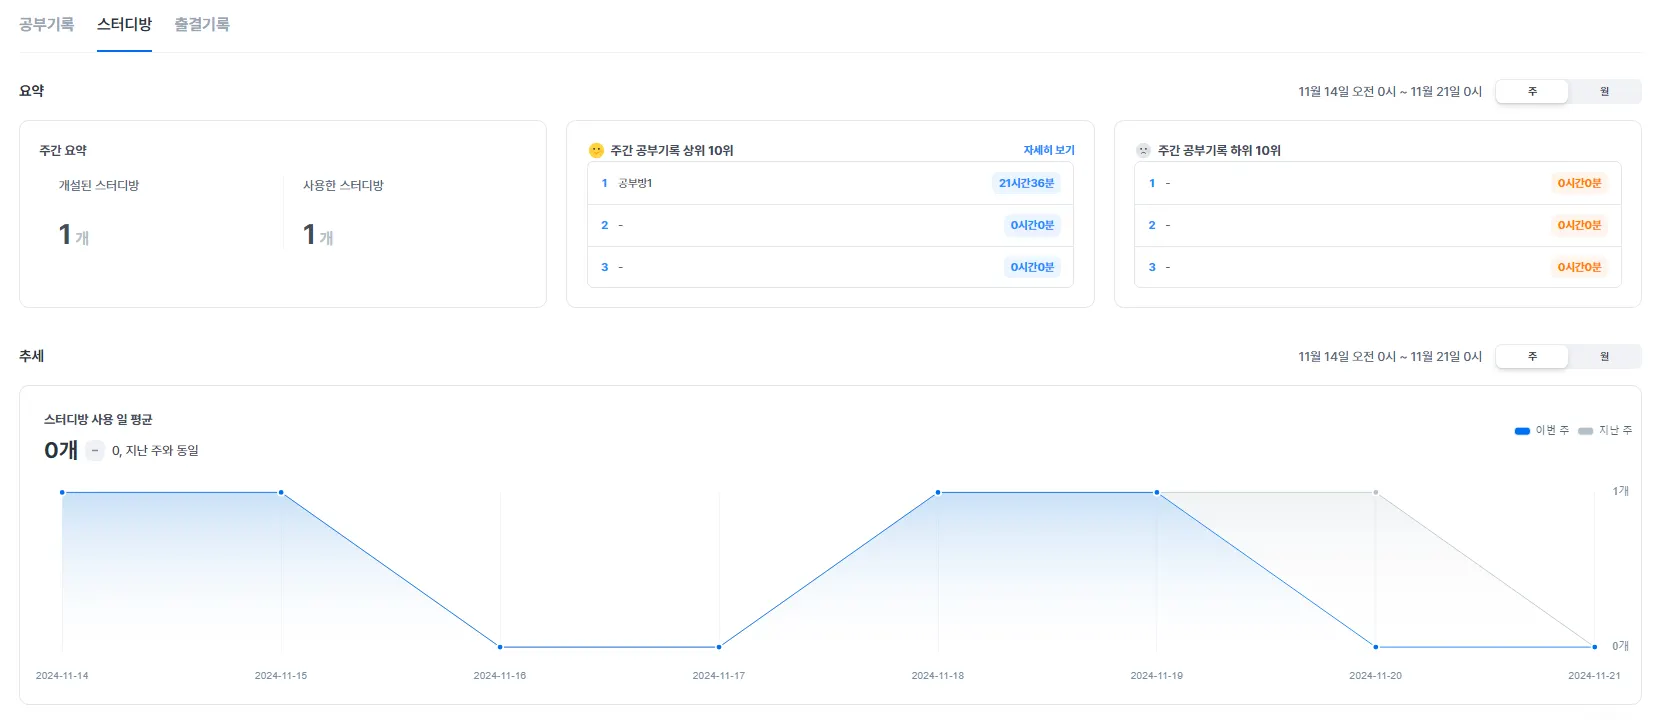Click the gray last-week point at 2024-11-20
The width and height of the screenshot is (1662, 720).
click(x=1376, y=492)
